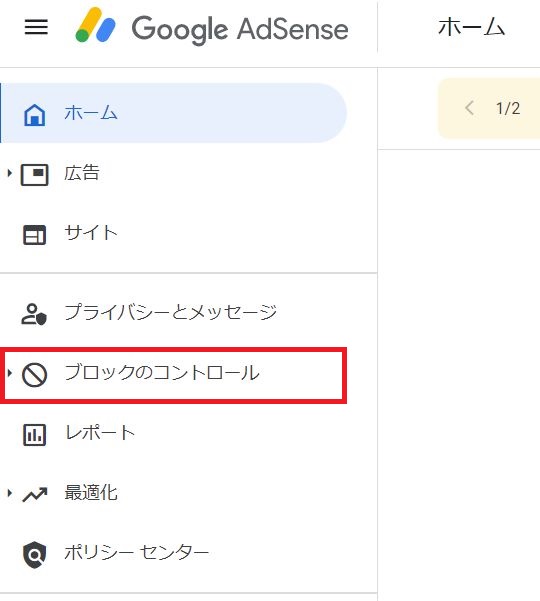Click the Google AdSense logo icon
Screen dimensions: 540x601
pyautogui.click(x=95, y=25)
